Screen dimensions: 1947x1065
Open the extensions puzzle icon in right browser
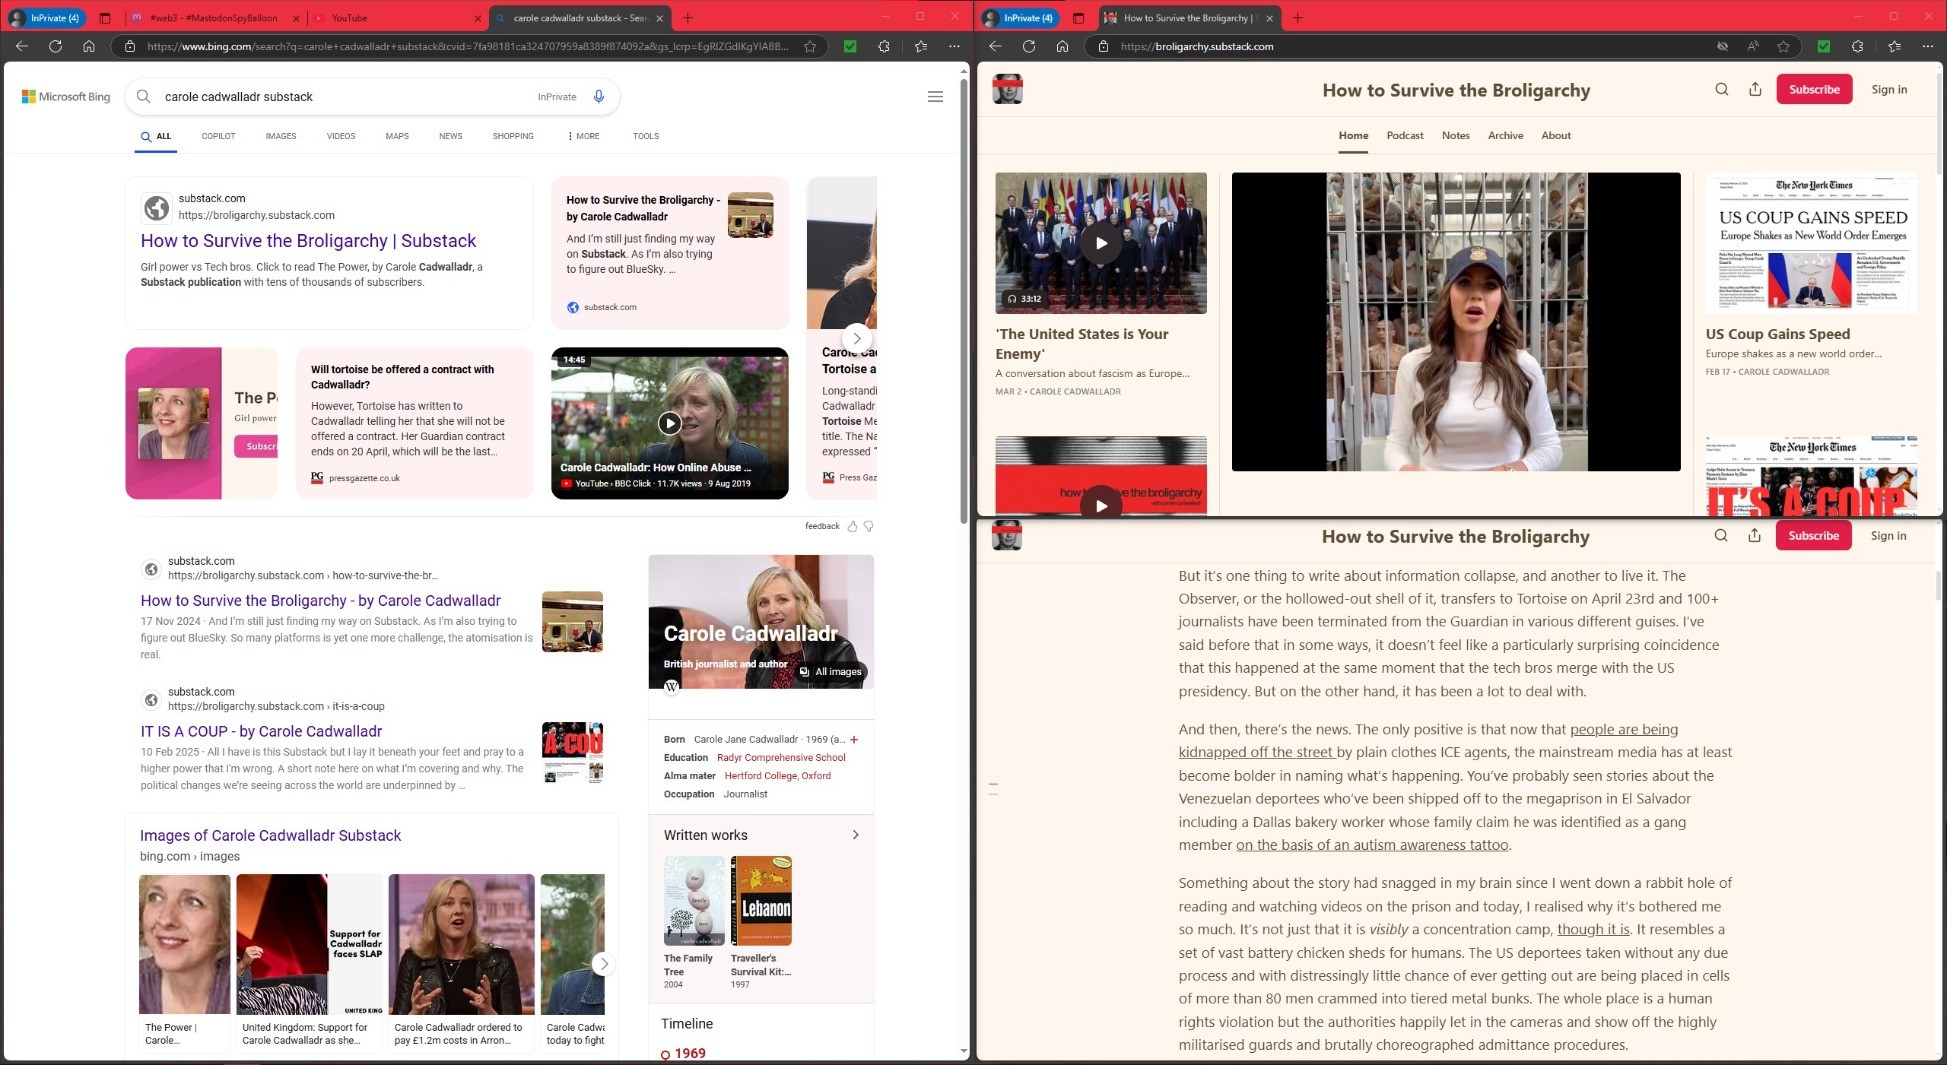1857,46
